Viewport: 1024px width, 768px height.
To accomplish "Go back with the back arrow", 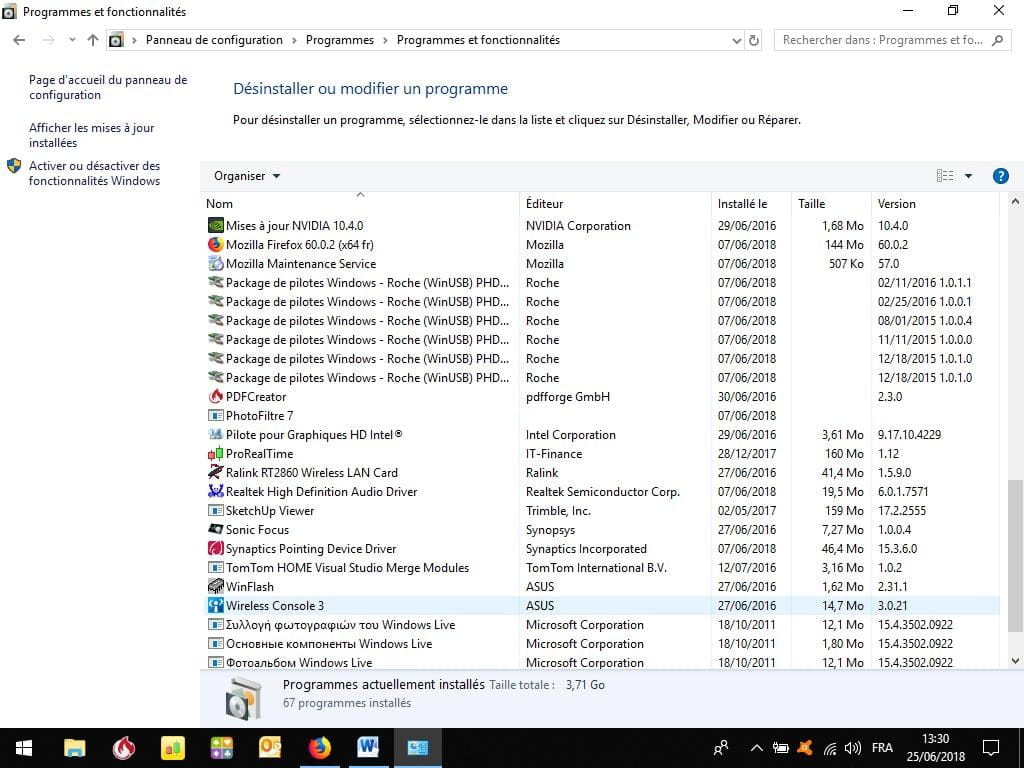I will tap(19, 40).
